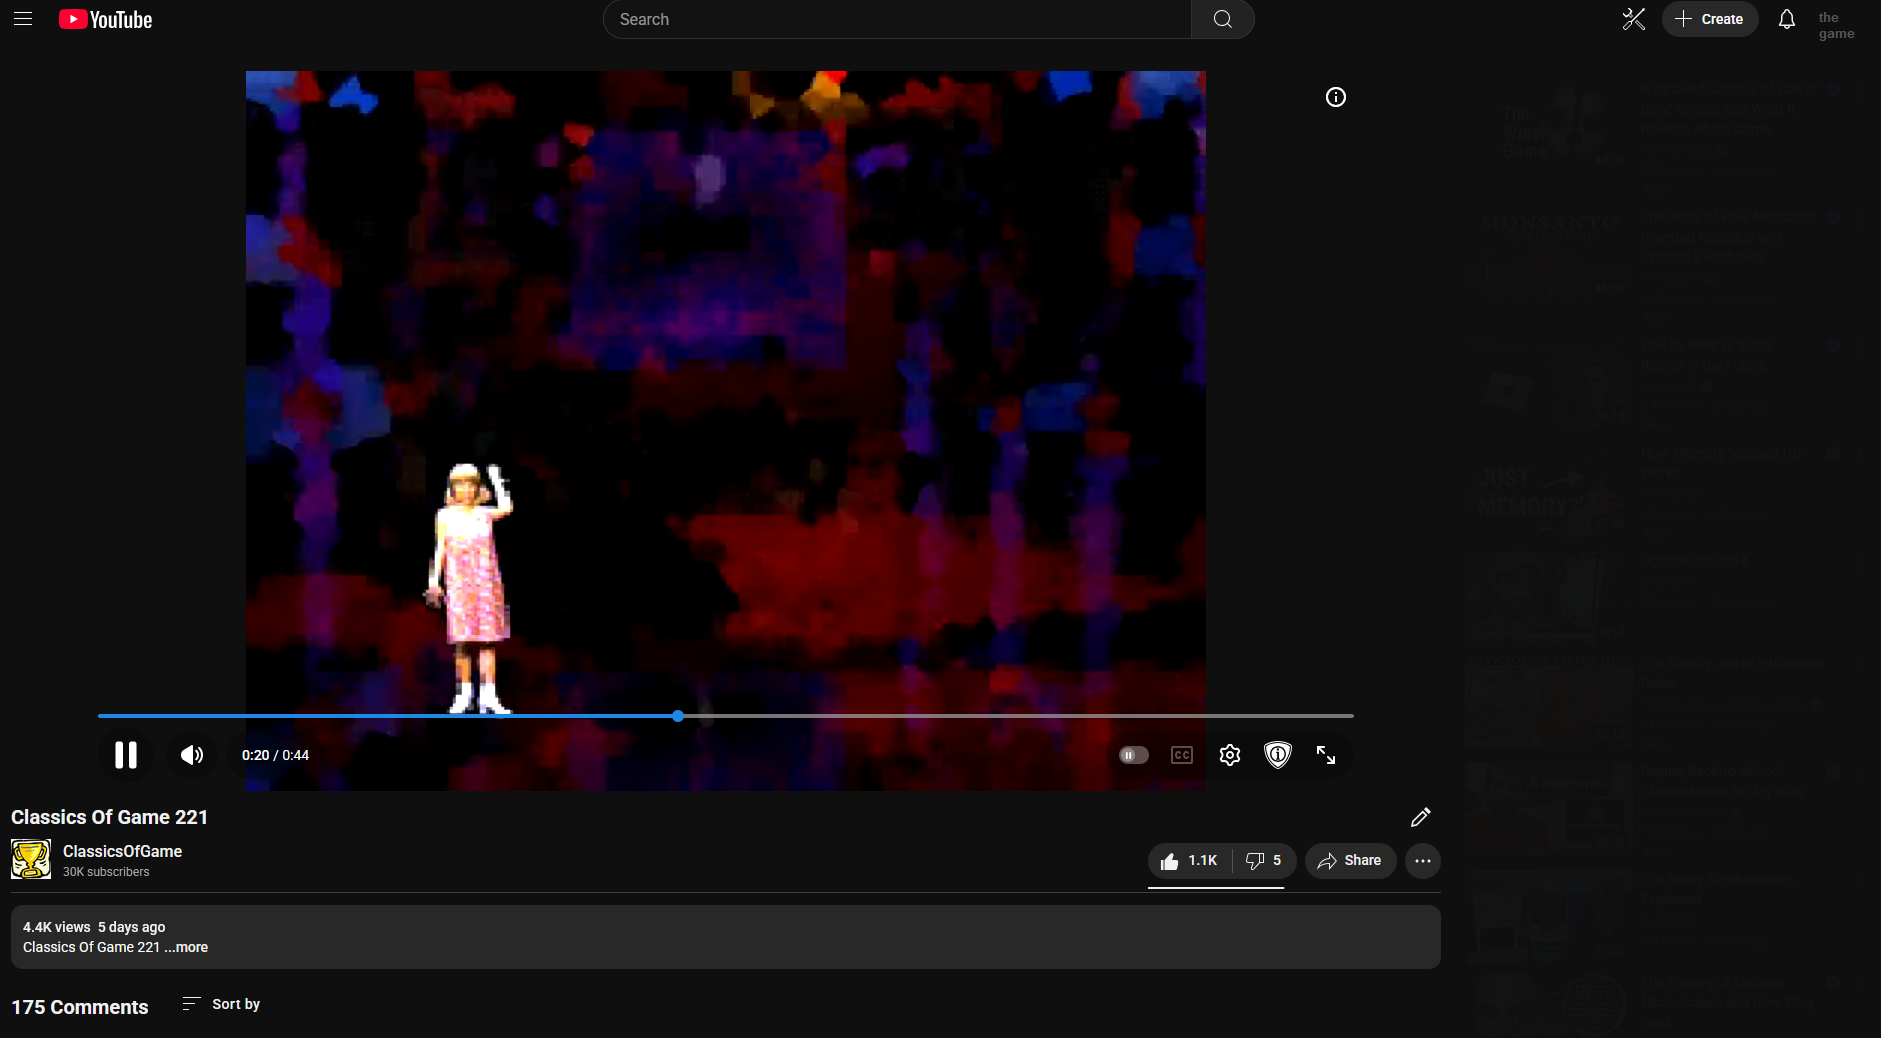Toggle the autoplay switch
The width and height of the screenshot is (1881, 1038).
pos(1133,755)
